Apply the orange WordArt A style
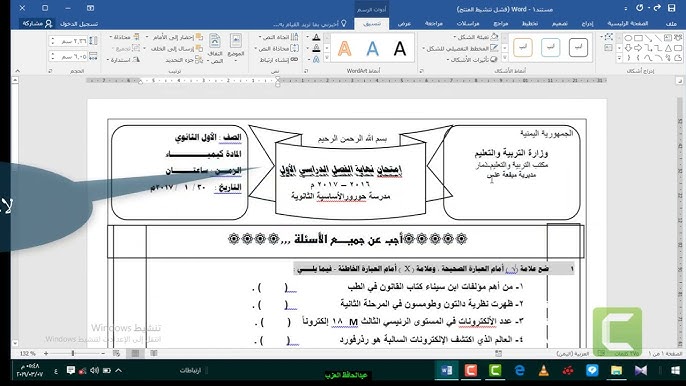This screenshot has width=686, height=386. coord(344,48)
